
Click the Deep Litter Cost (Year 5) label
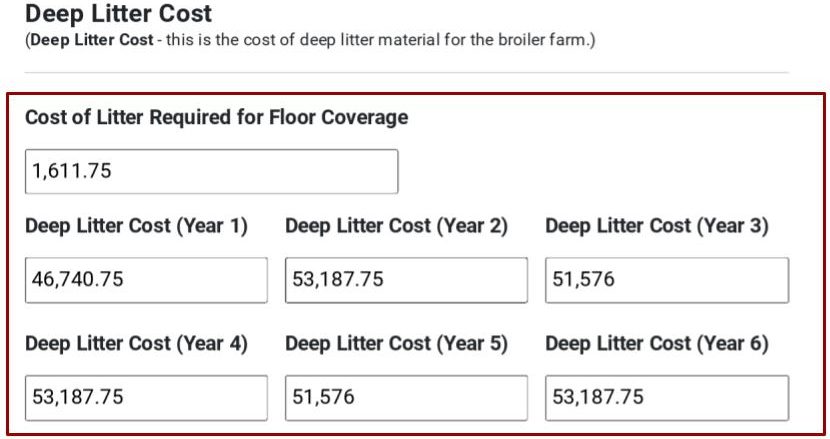(396, 344)
